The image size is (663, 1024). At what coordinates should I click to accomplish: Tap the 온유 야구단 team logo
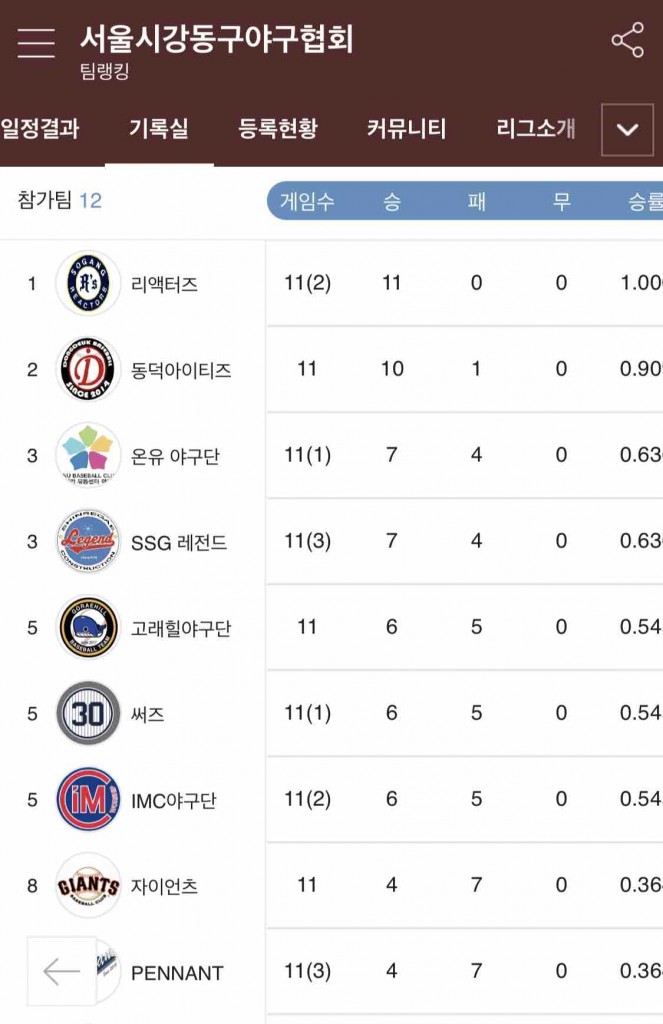[88, 456]
